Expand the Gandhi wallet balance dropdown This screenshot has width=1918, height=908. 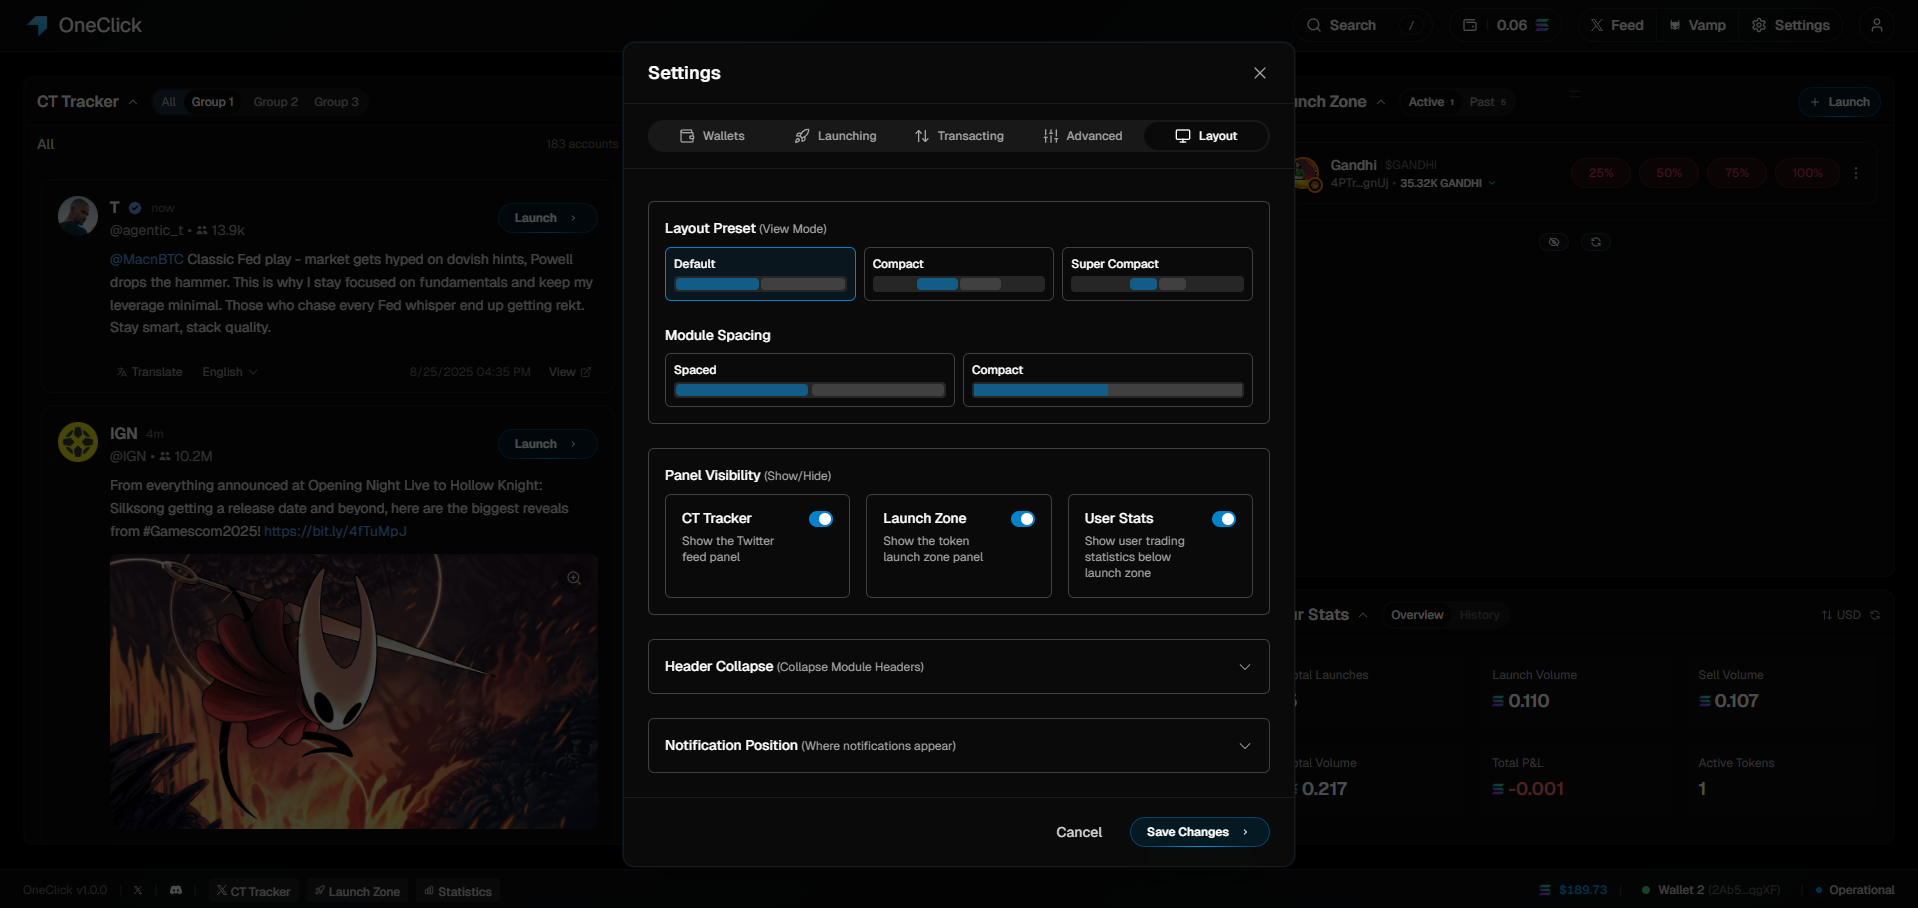(x=1492, y=184)
